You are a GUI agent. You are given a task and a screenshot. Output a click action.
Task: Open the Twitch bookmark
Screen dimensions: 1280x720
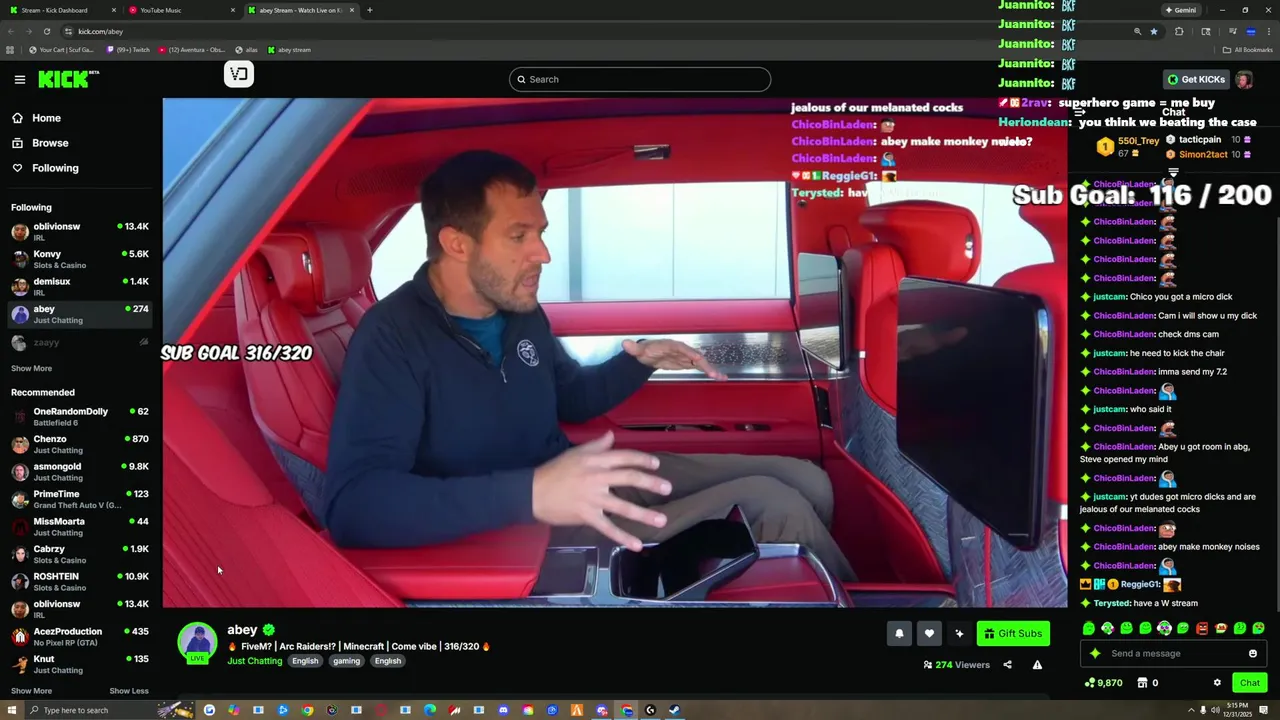tap(128, 49)
